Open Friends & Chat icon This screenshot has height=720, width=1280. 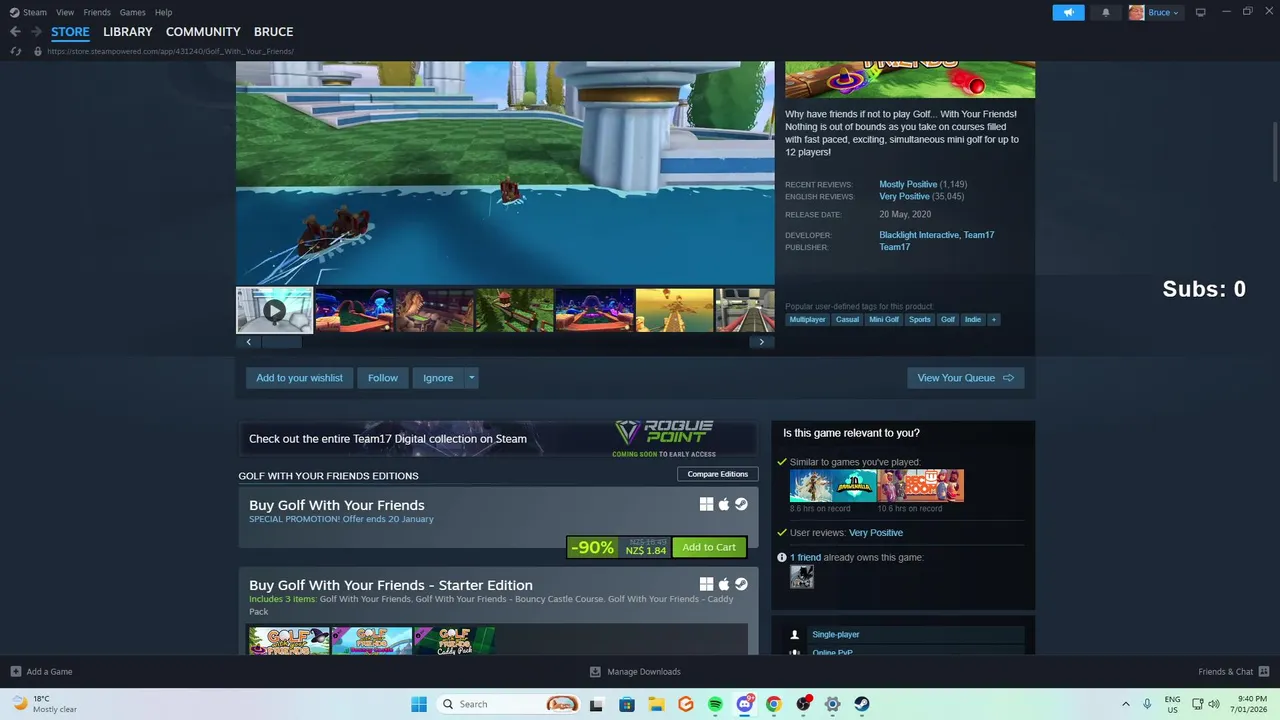[x=1264, y=672]
